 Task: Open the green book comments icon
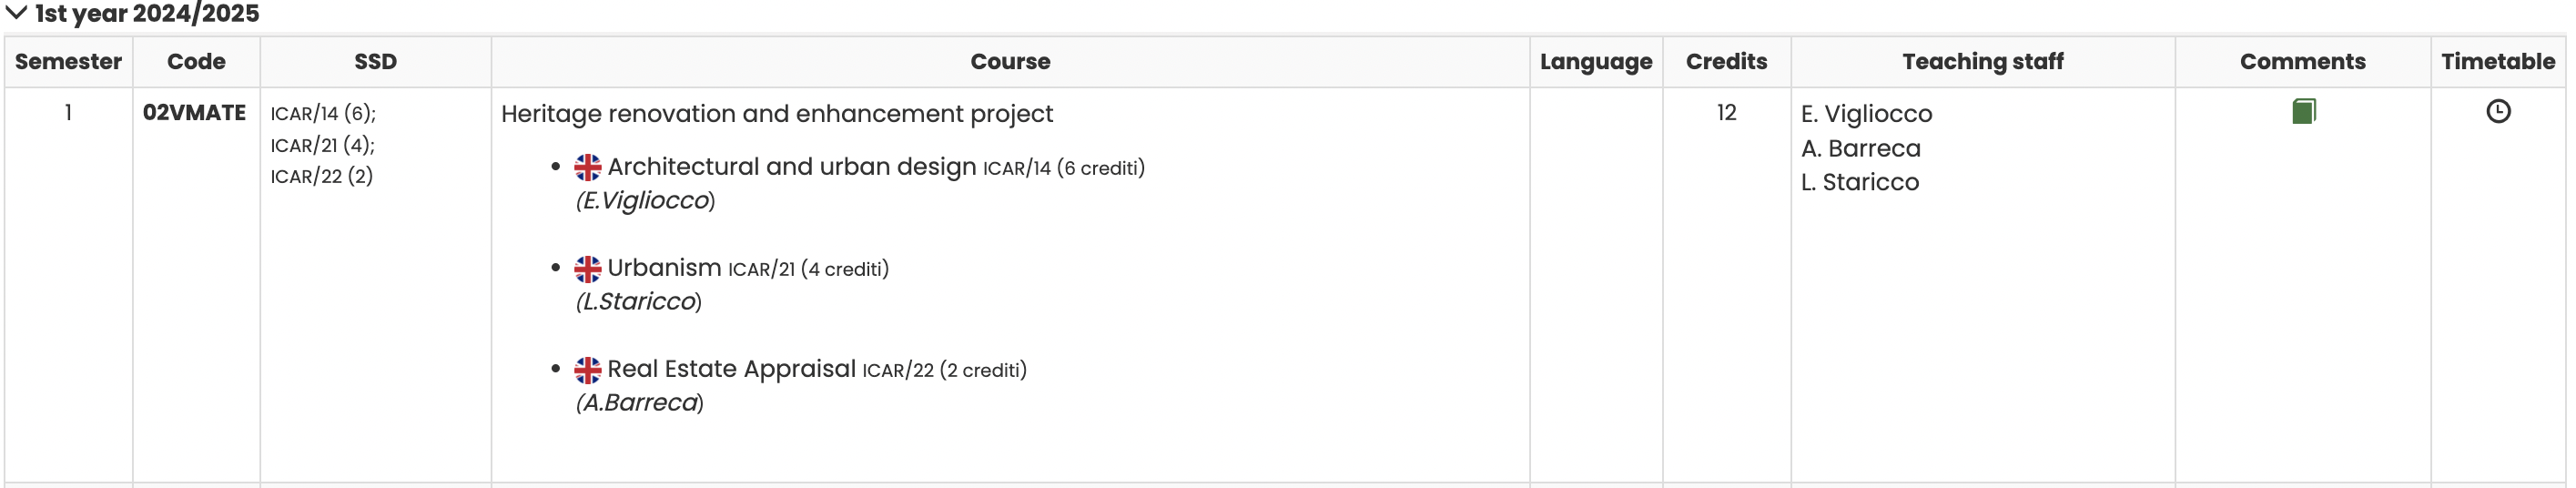tap(2303, 111)
